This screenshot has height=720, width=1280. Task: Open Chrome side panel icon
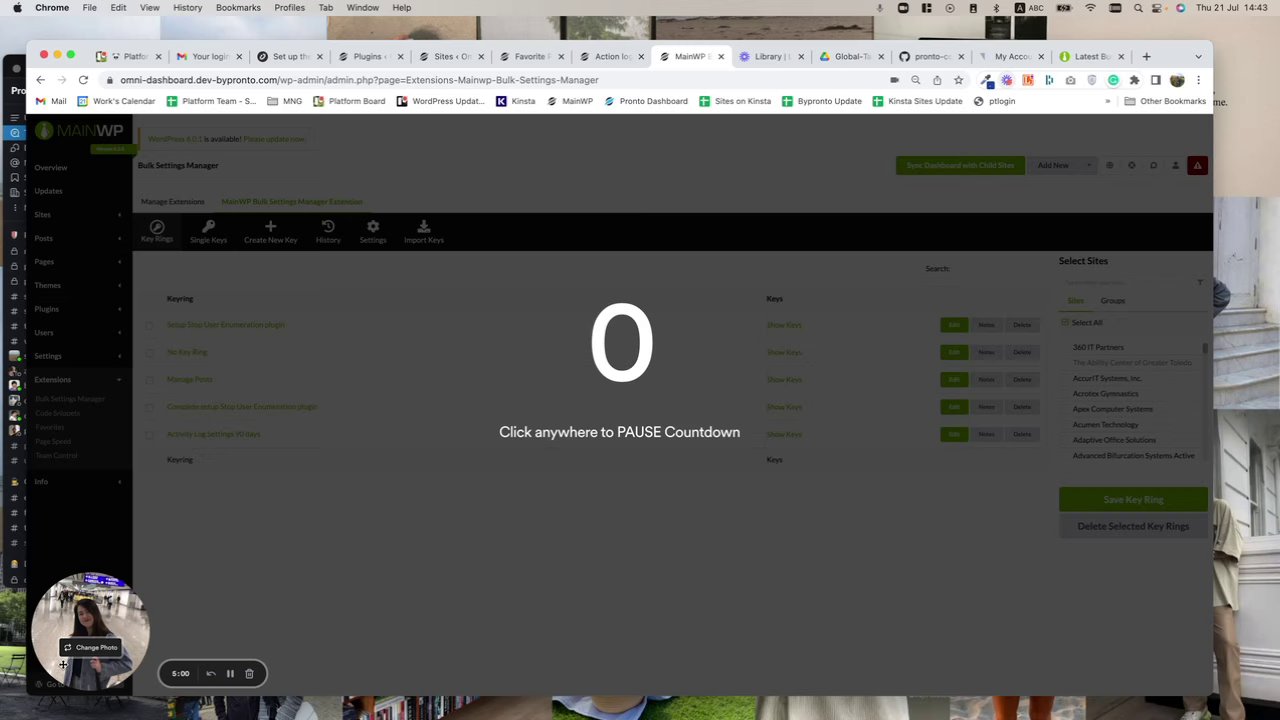click(1155, 80)
